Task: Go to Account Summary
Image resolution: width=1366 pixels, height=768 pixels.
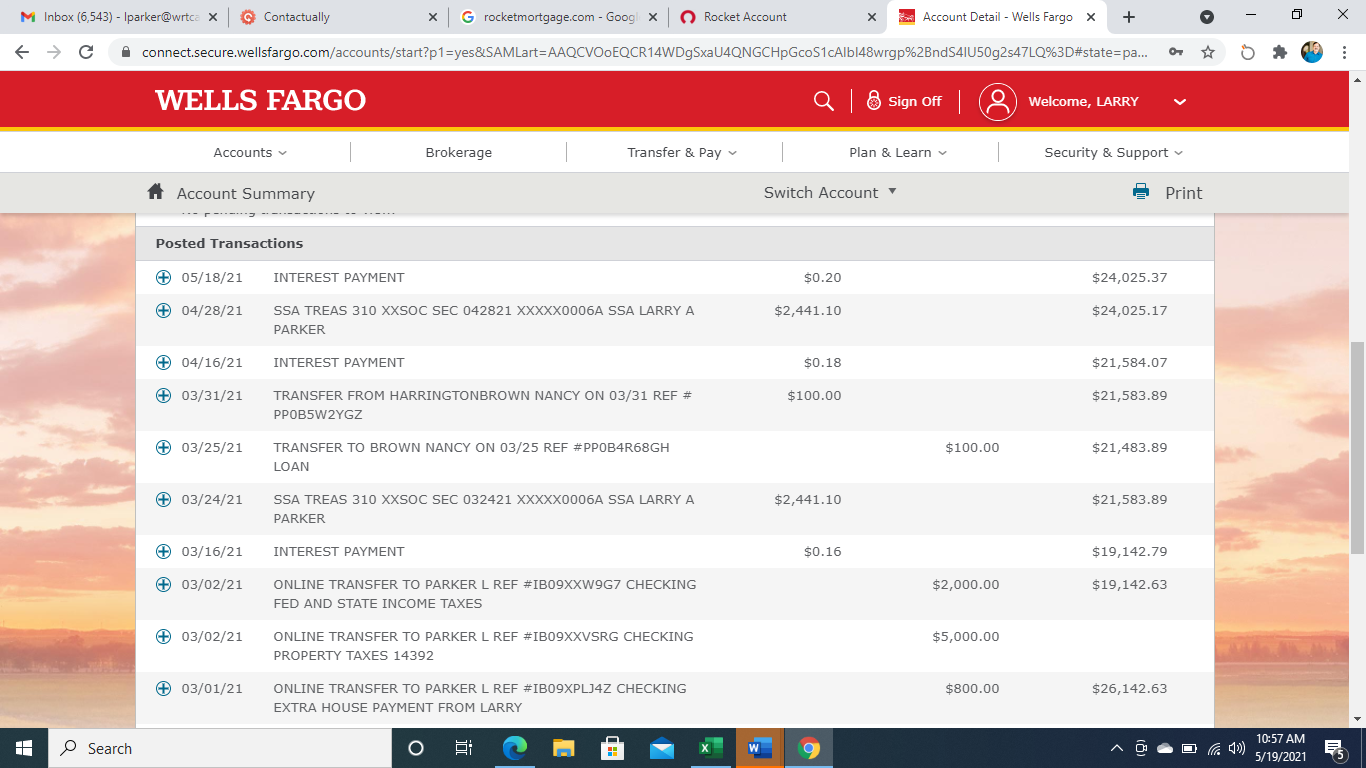Action: click(x=246, y=193)
